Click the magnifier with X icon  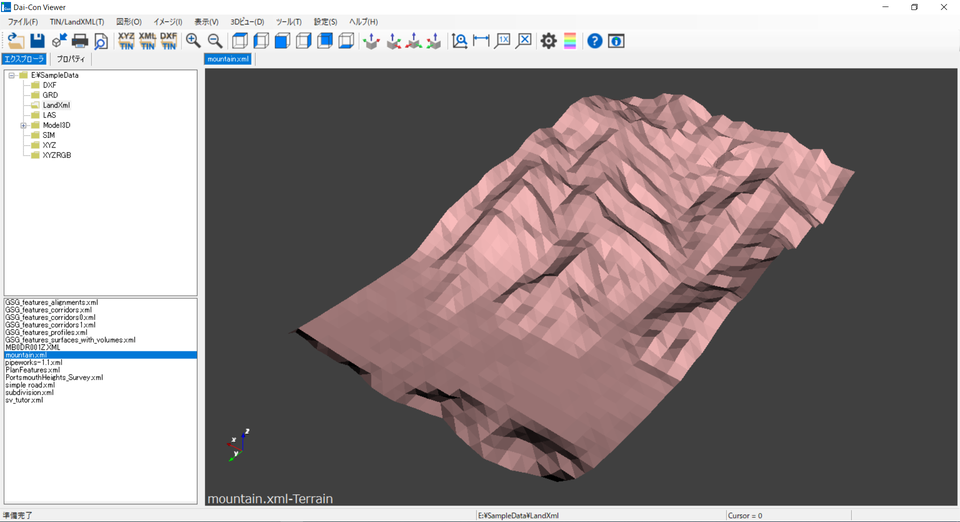pos(524,41)
